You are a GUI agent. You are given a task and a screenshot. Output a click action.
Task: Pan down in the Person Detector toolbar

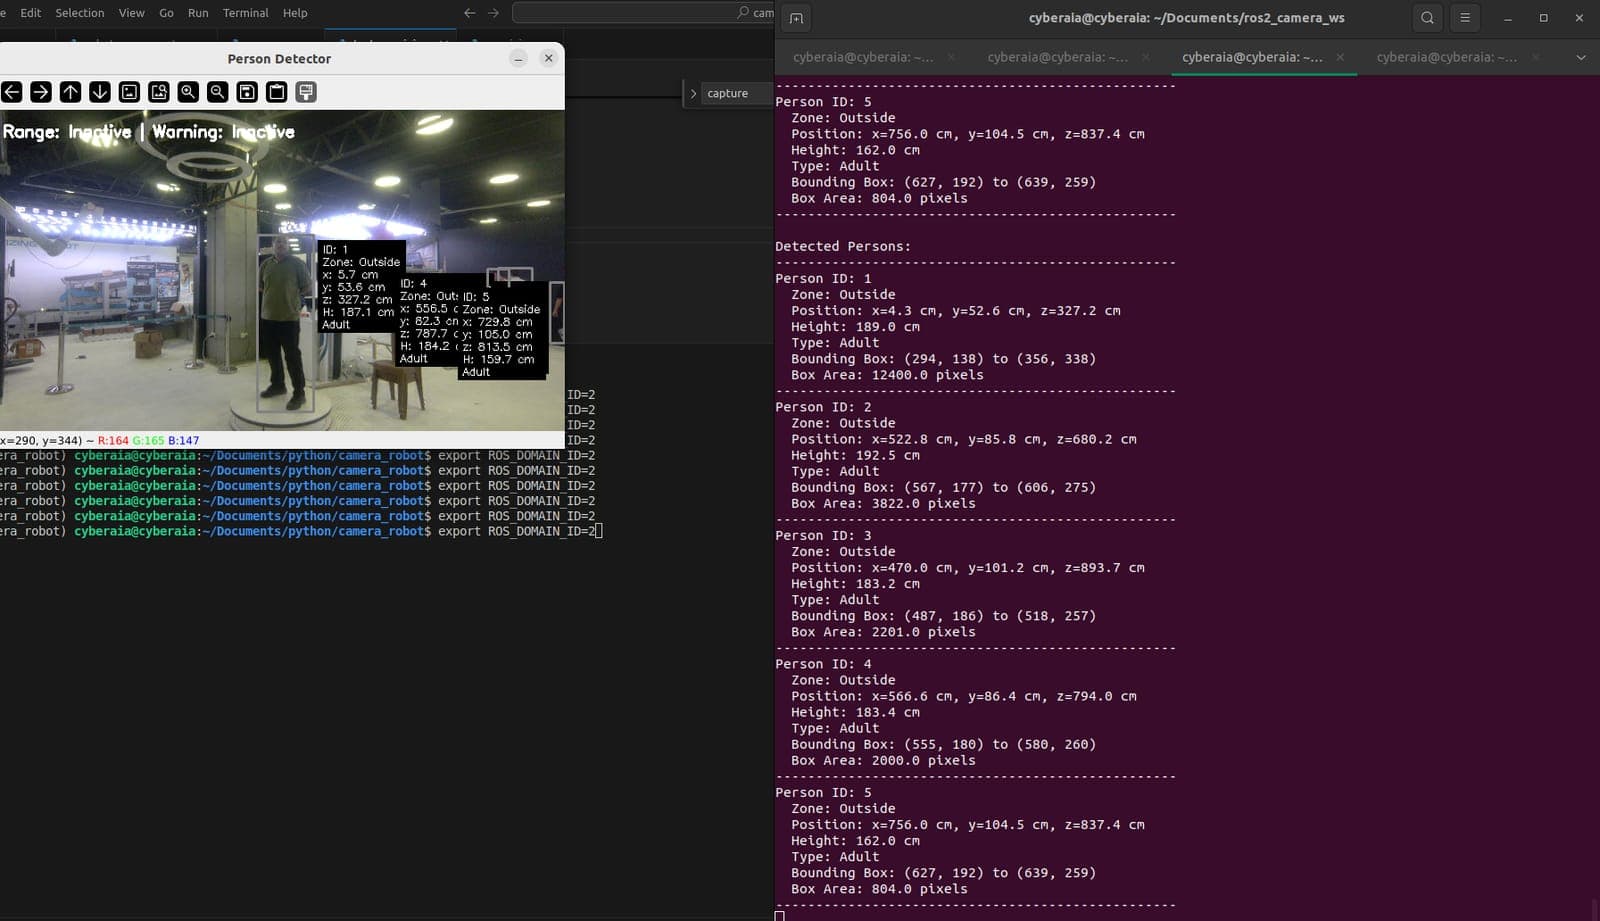100,92
